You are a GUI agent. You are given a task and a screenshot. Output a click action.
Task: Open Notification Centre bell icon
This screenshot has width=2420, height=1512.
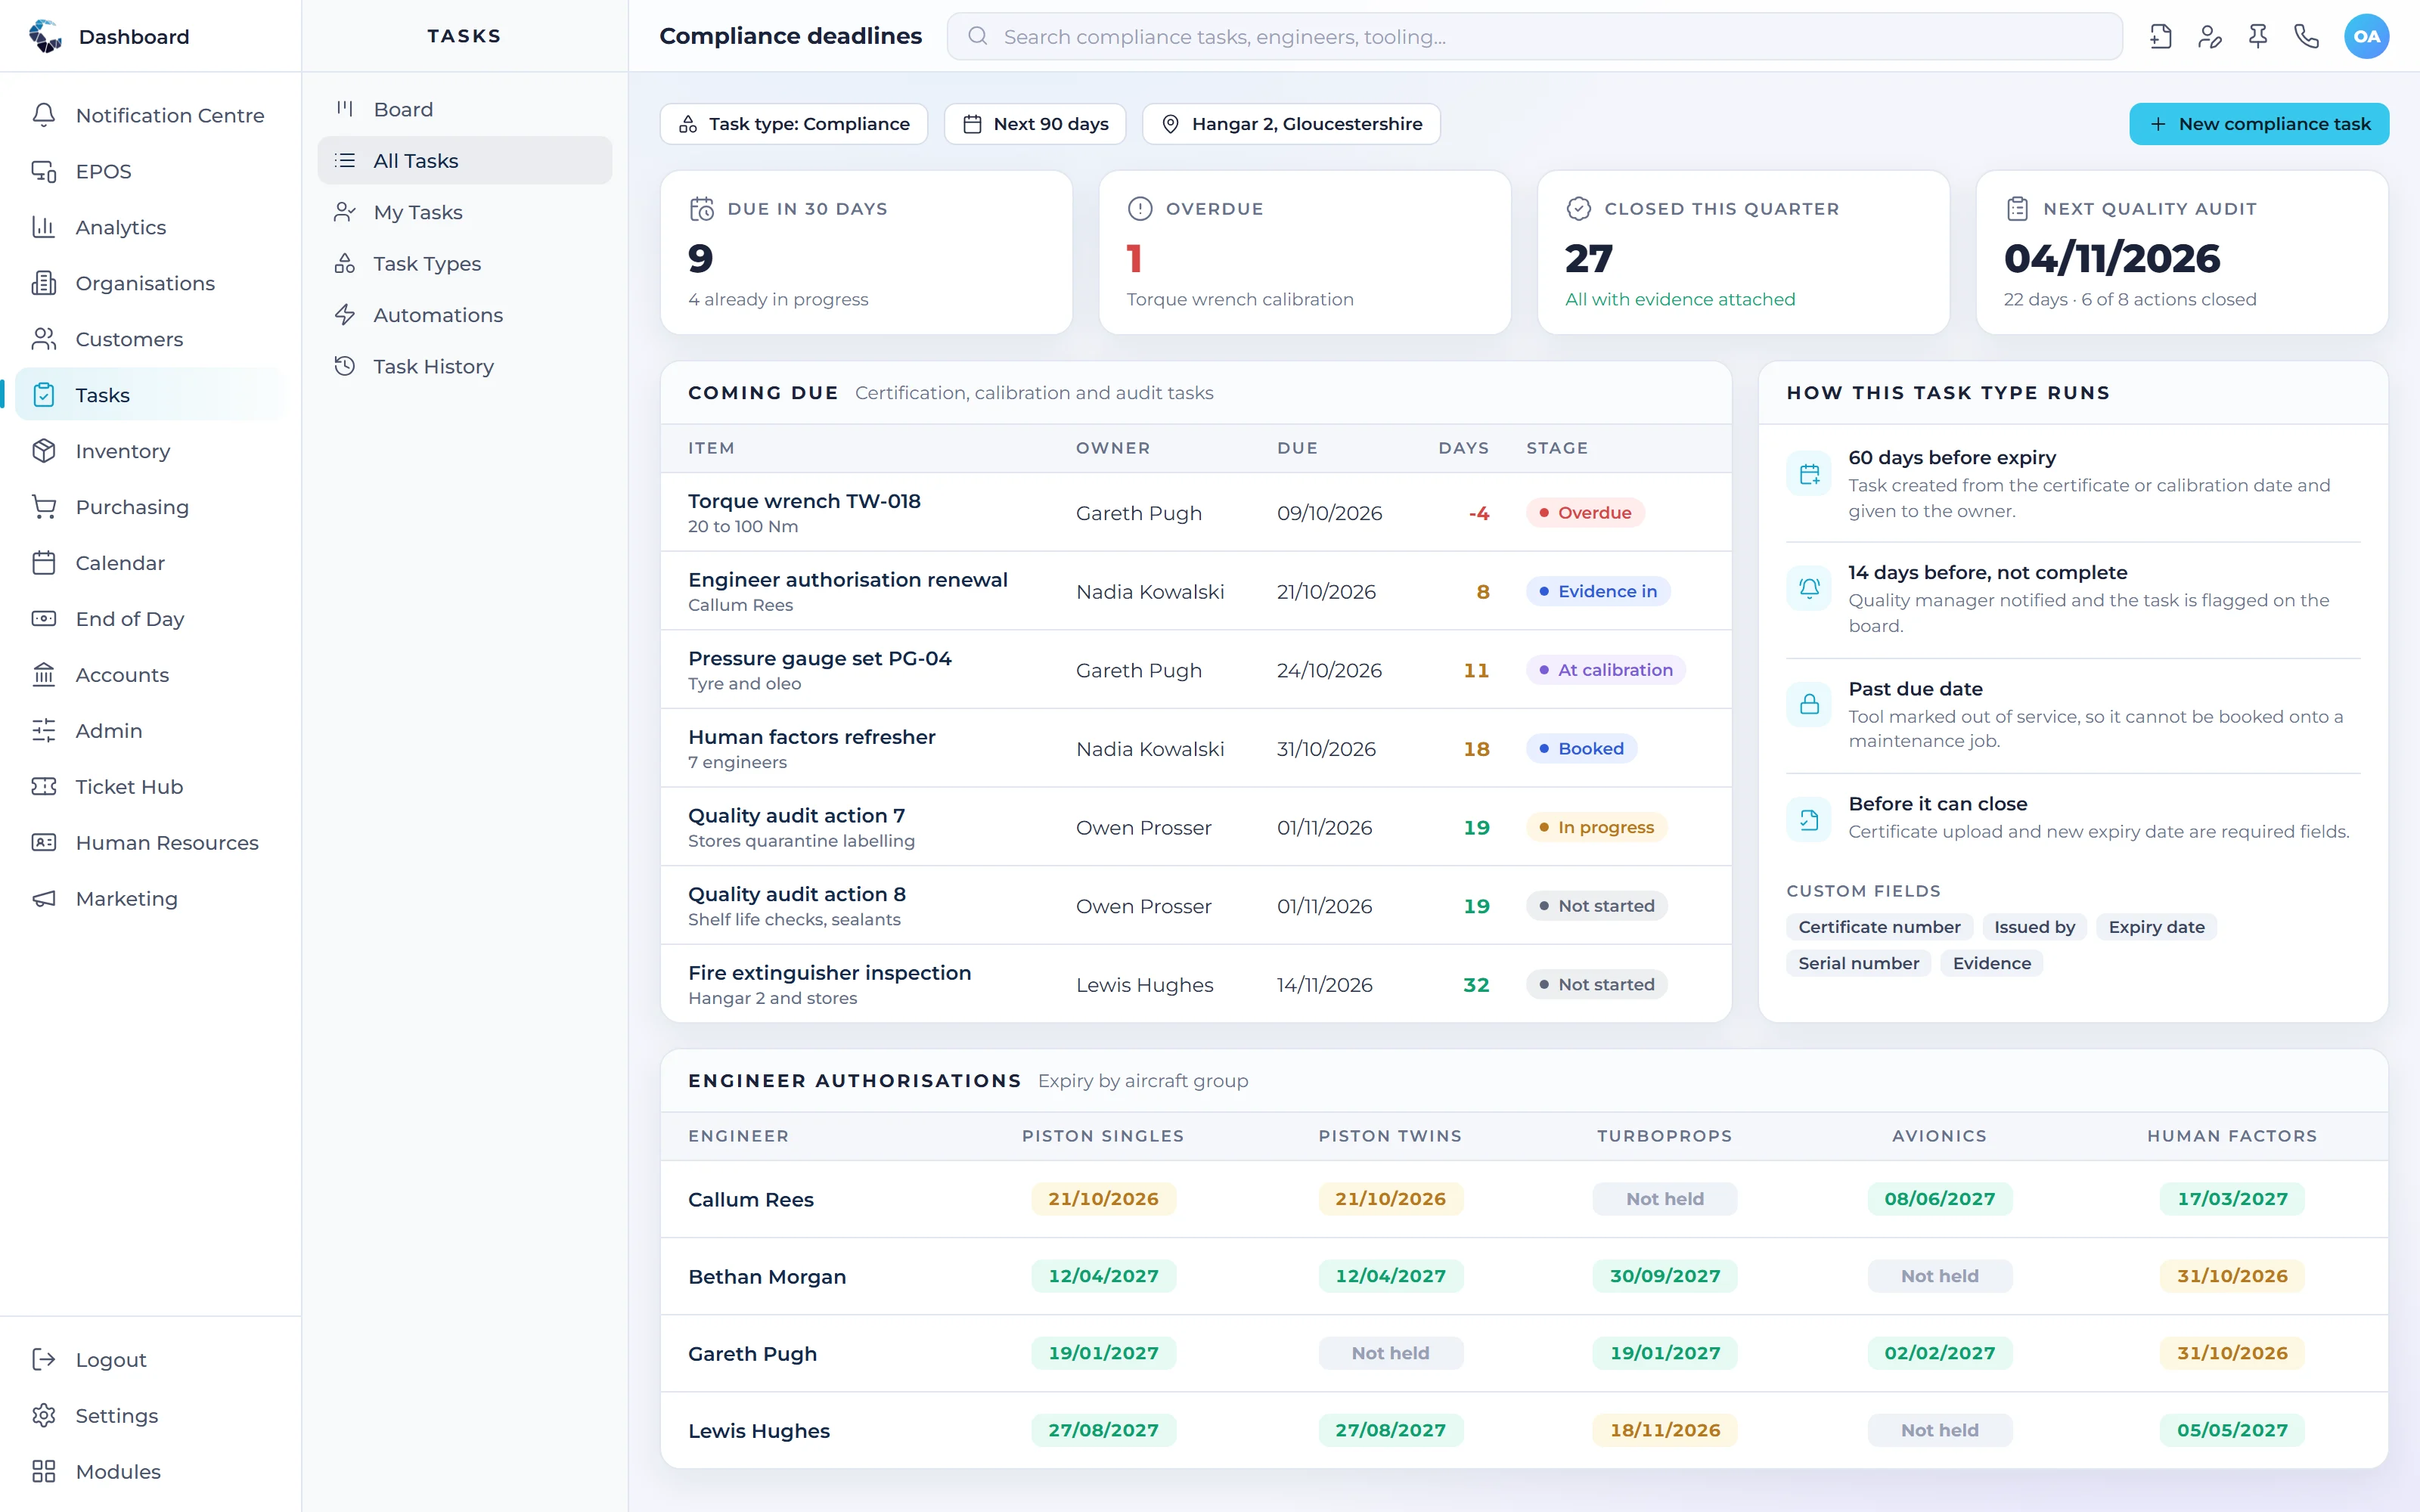coord(43,115)
